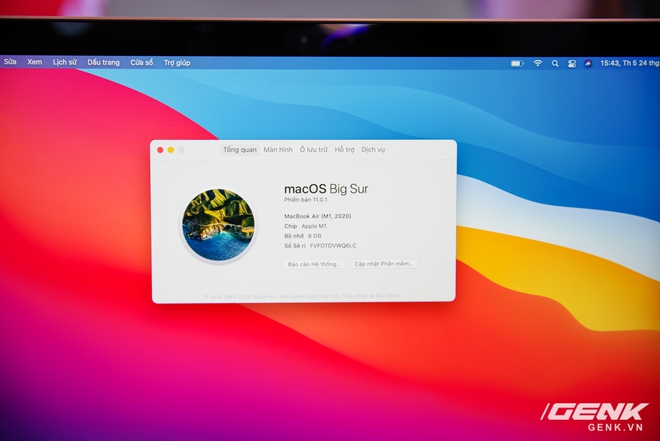The width and height of the screenshot is (660, 441).
Task: Launch Siri from menu bar
Action: (588, 64)
